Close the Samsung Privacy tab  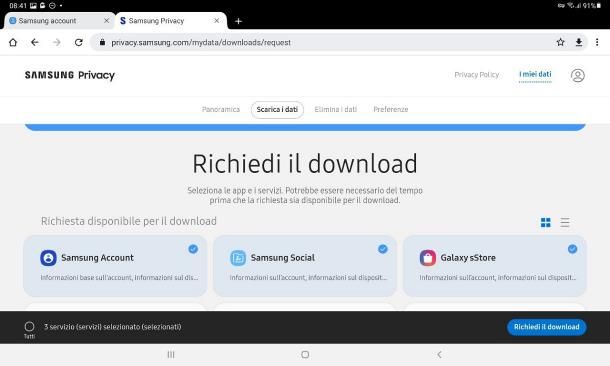[217, 21]
